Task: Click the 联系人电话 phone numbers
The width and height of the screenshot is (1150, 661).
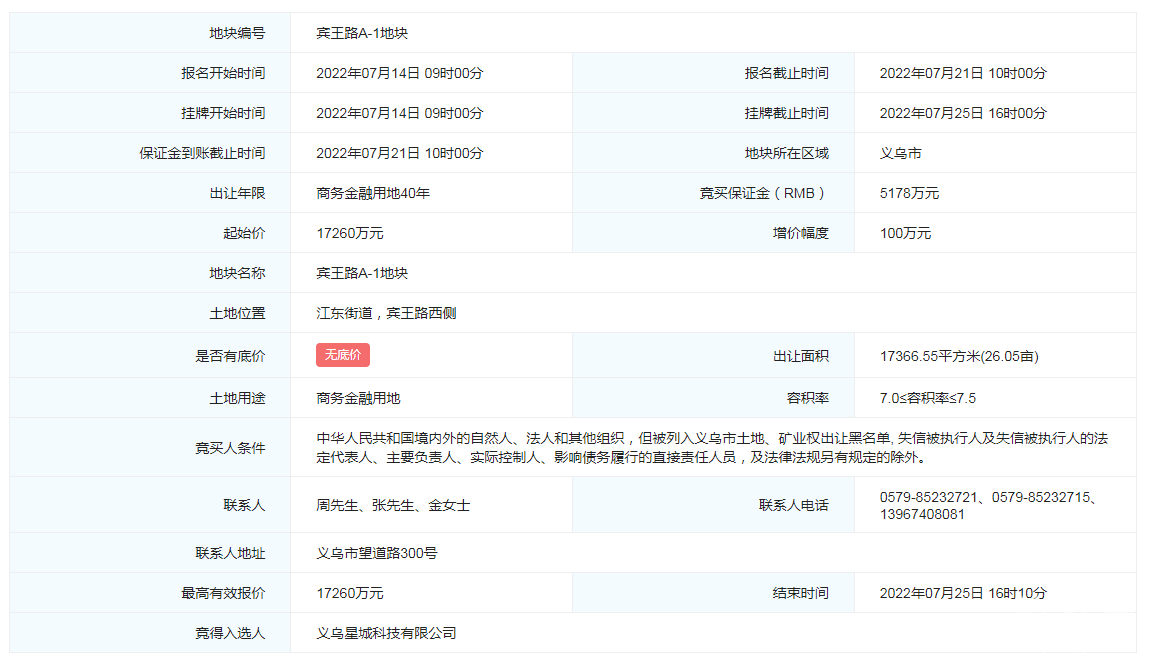Action: [988, 505]
